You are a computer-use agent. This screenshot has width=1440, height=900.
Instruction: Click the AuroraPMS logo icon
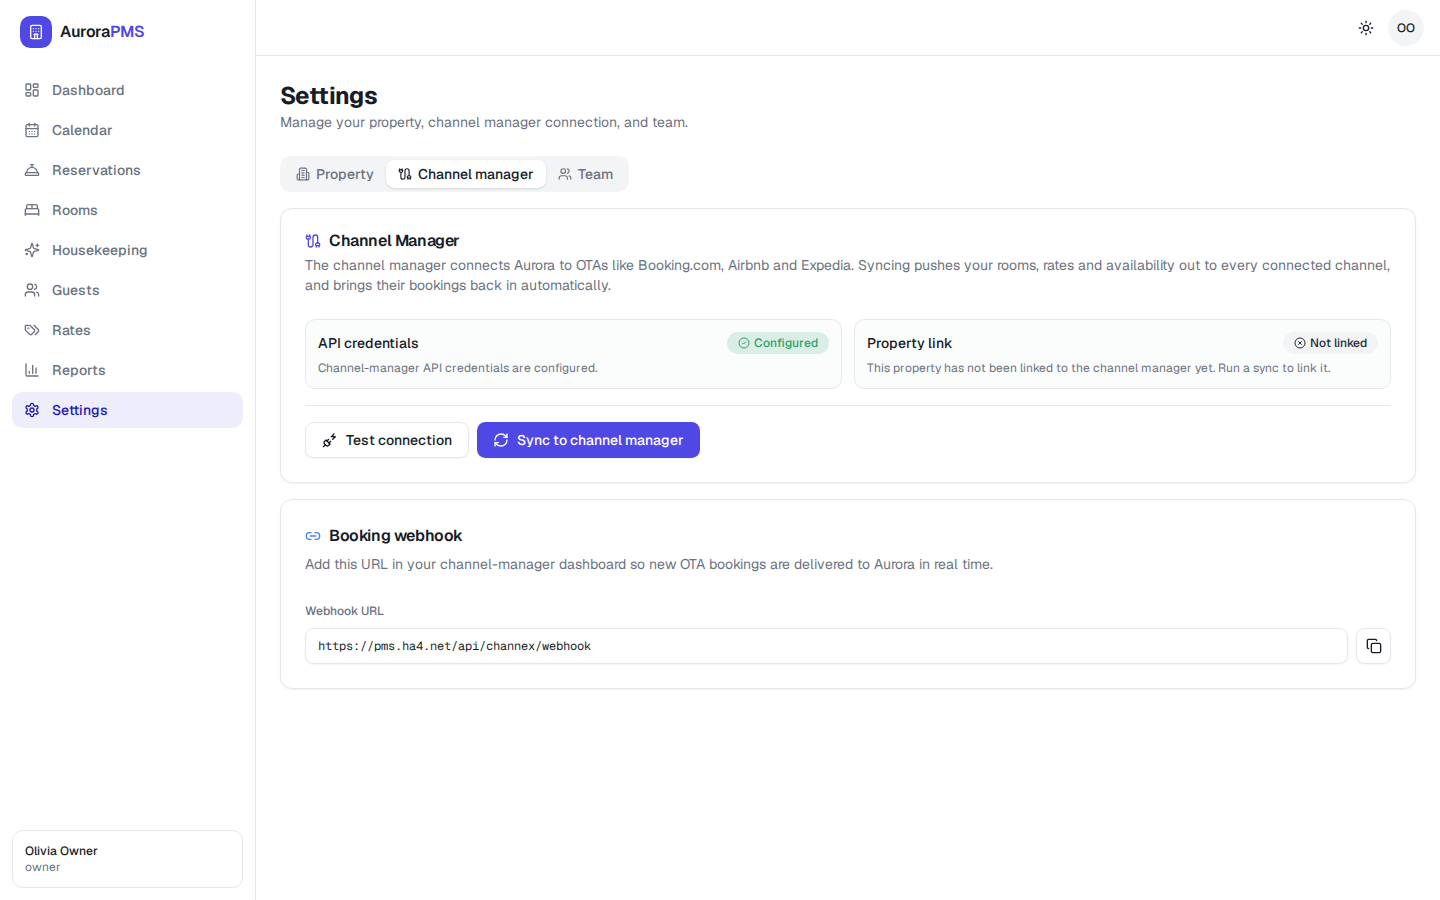pos(36,32)
